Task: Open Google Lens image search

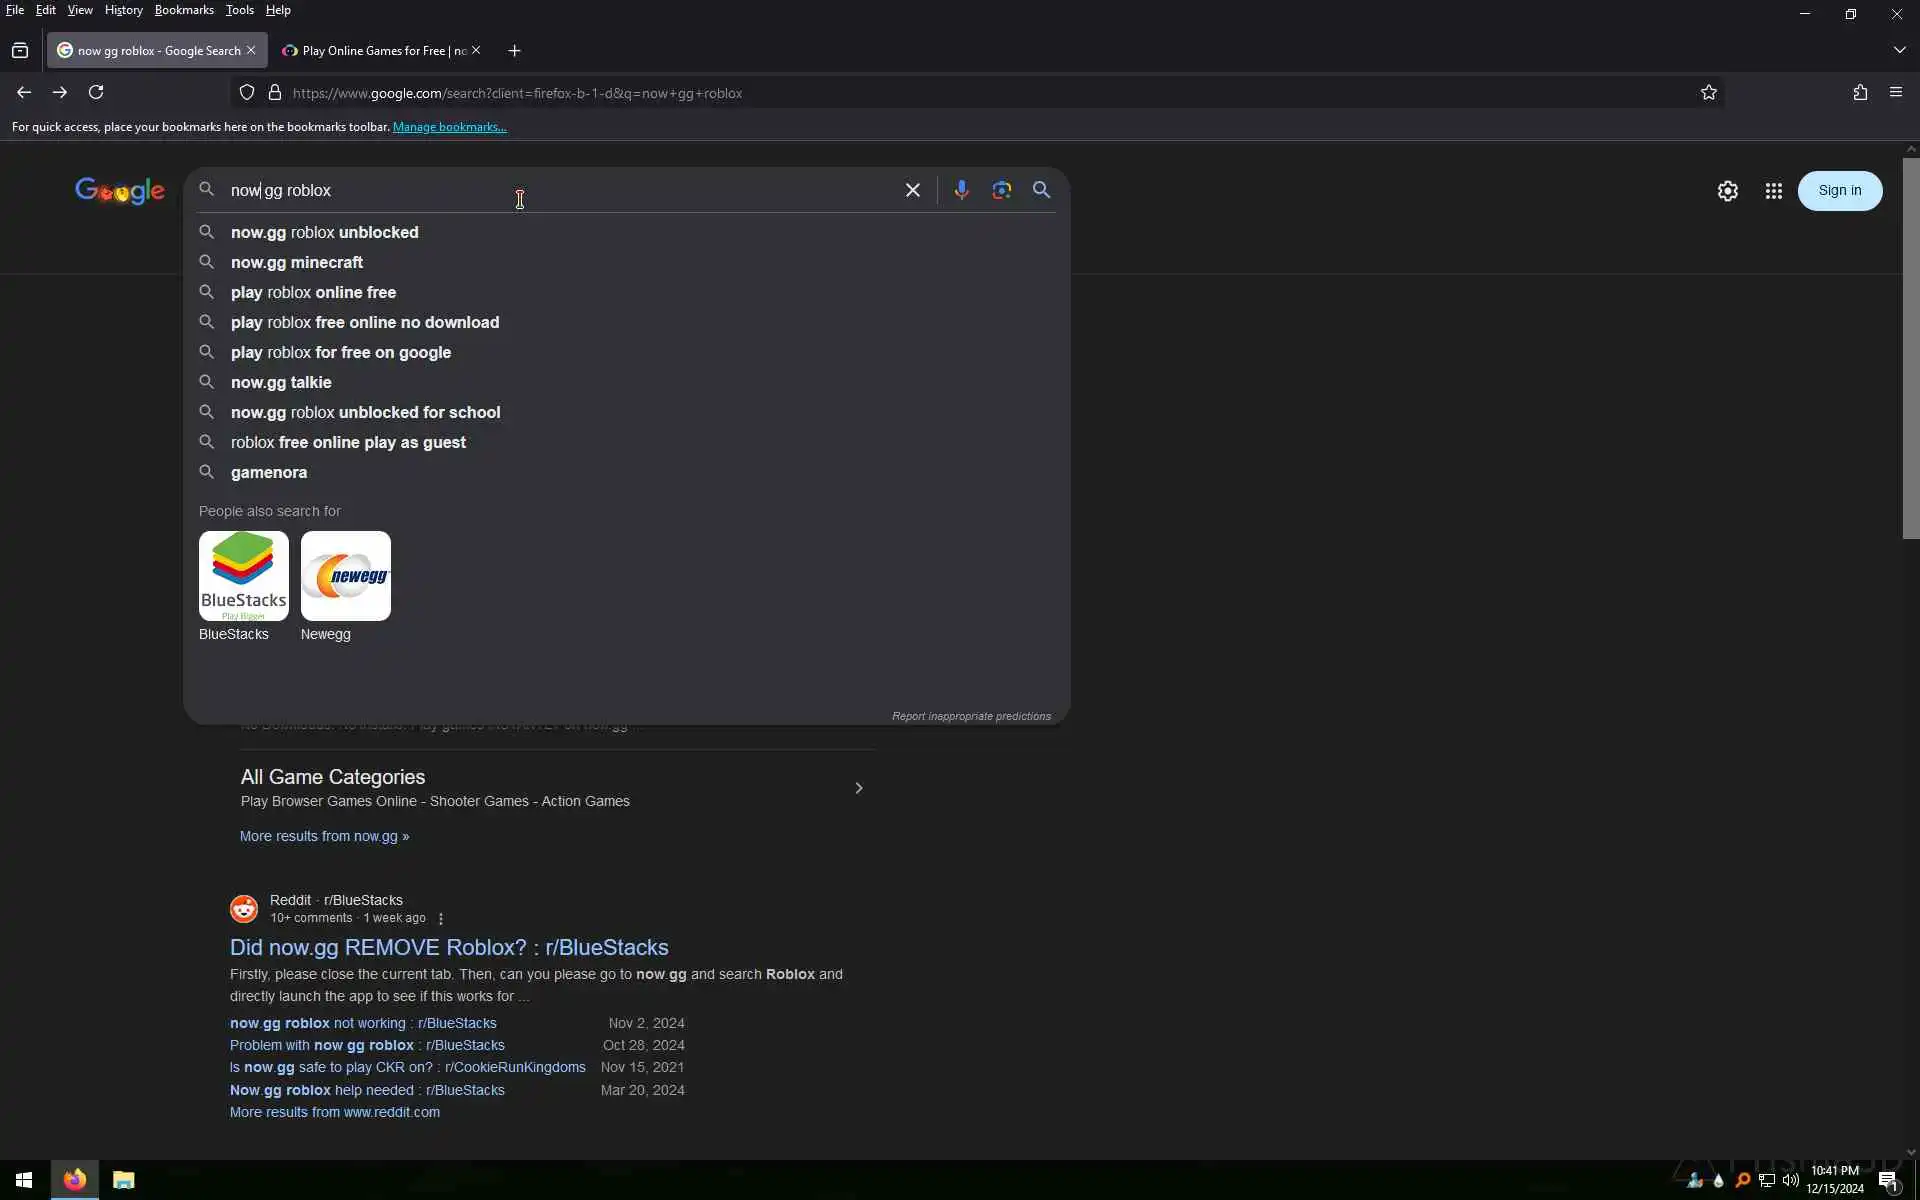Action: point(1001,190)
